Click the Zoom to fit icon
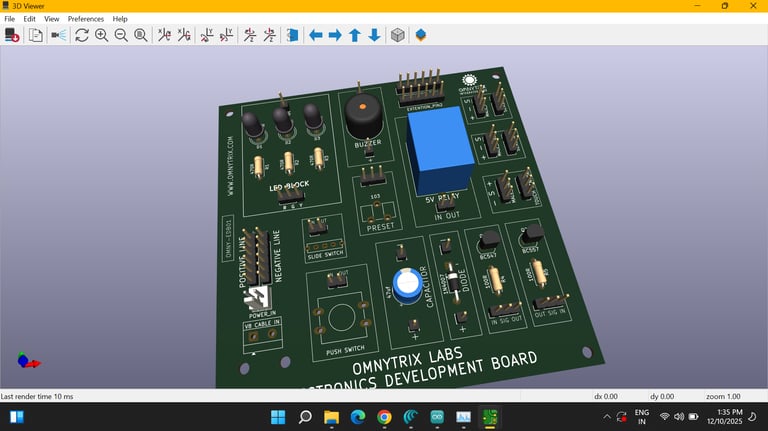 point(141,35)
